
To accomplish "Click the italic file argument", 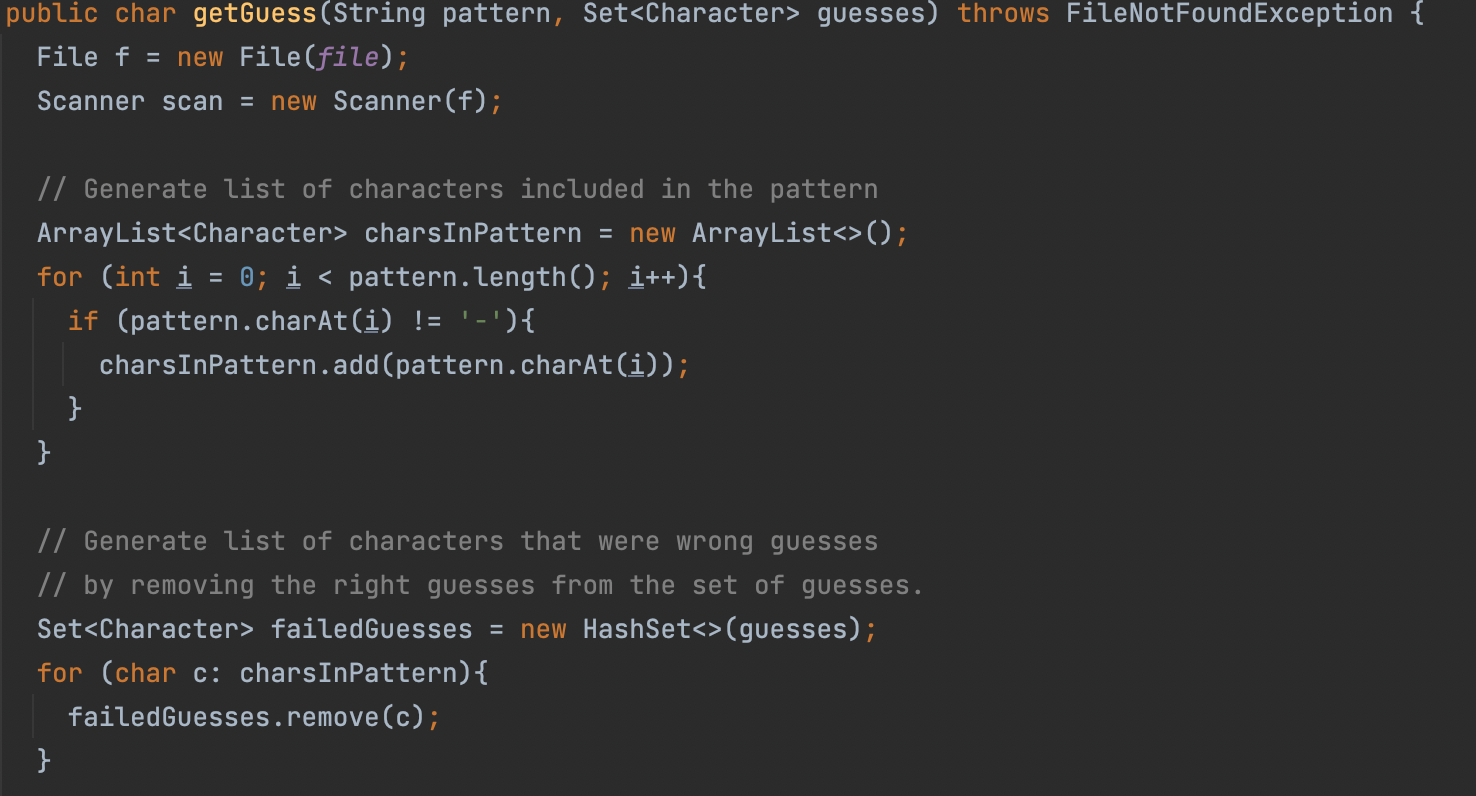I will tap(348, 57).
